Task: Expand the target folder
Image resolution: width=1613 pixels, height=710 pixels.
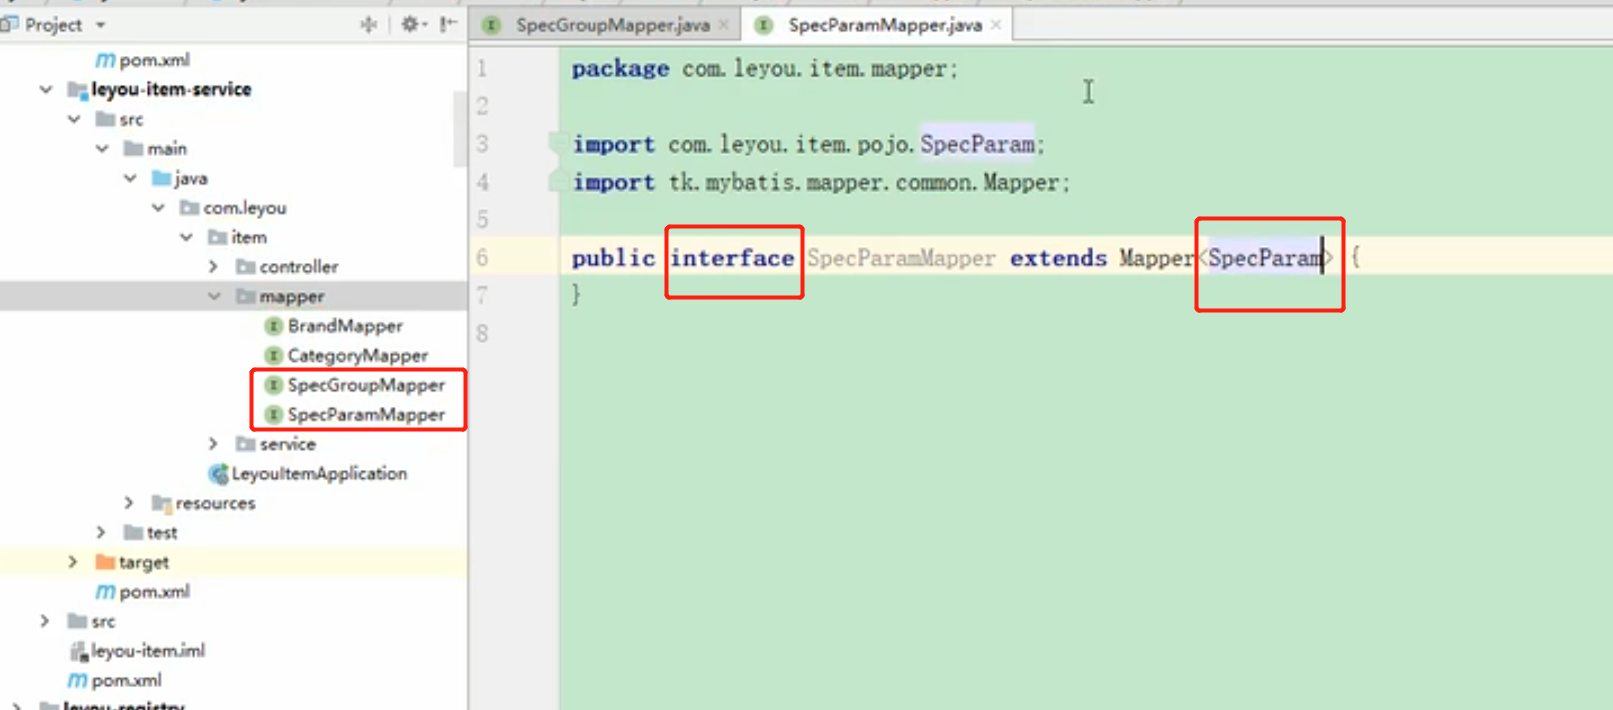Action: pyautogui.click(x=73, y=561)
